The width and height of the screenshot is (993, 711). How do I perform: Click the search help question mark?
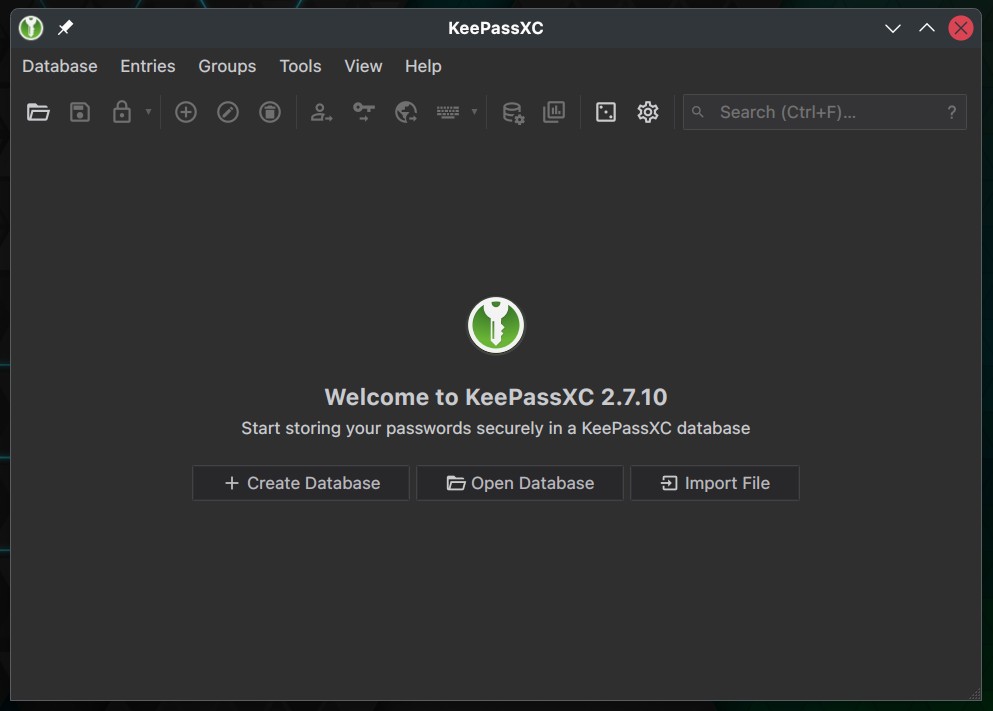(952, 112)
